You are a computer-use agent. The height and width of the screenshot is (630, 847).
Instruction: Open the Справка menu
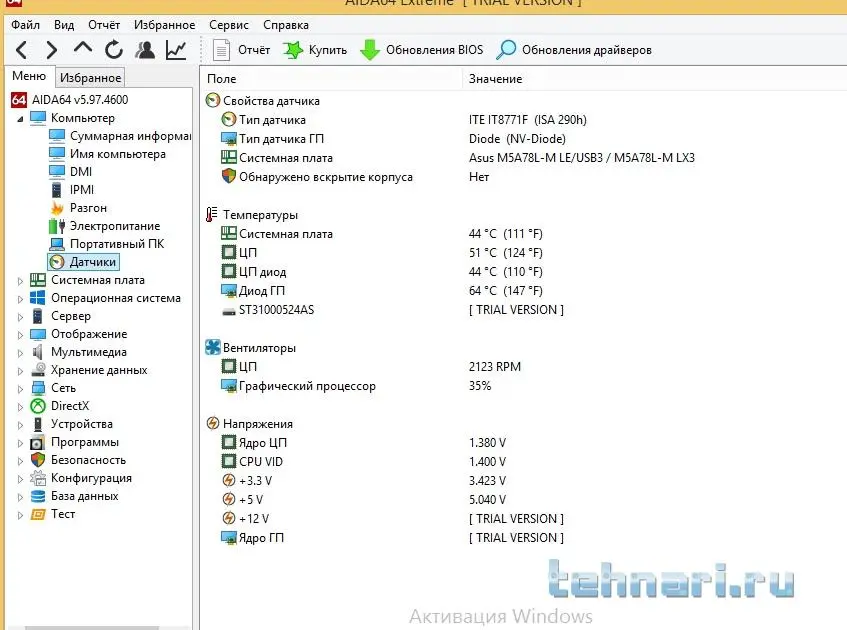[286, 25]
